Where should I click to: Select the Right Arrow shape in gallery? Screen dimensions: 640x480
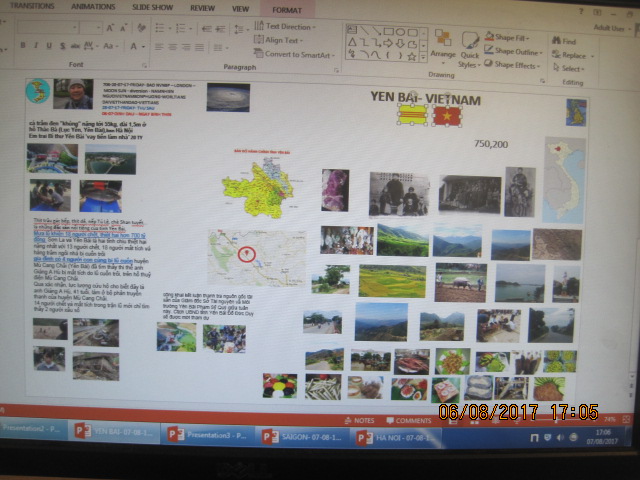coord(388,43)
